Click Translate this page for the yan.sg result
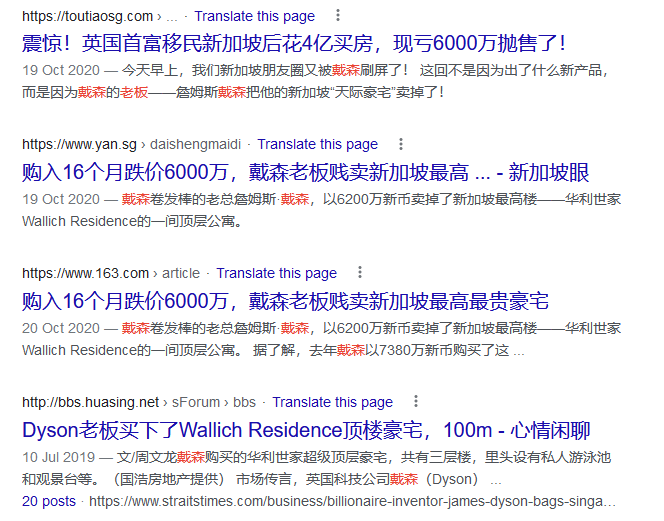The height and width of the screenshot is (521, 664). point(318,144)
